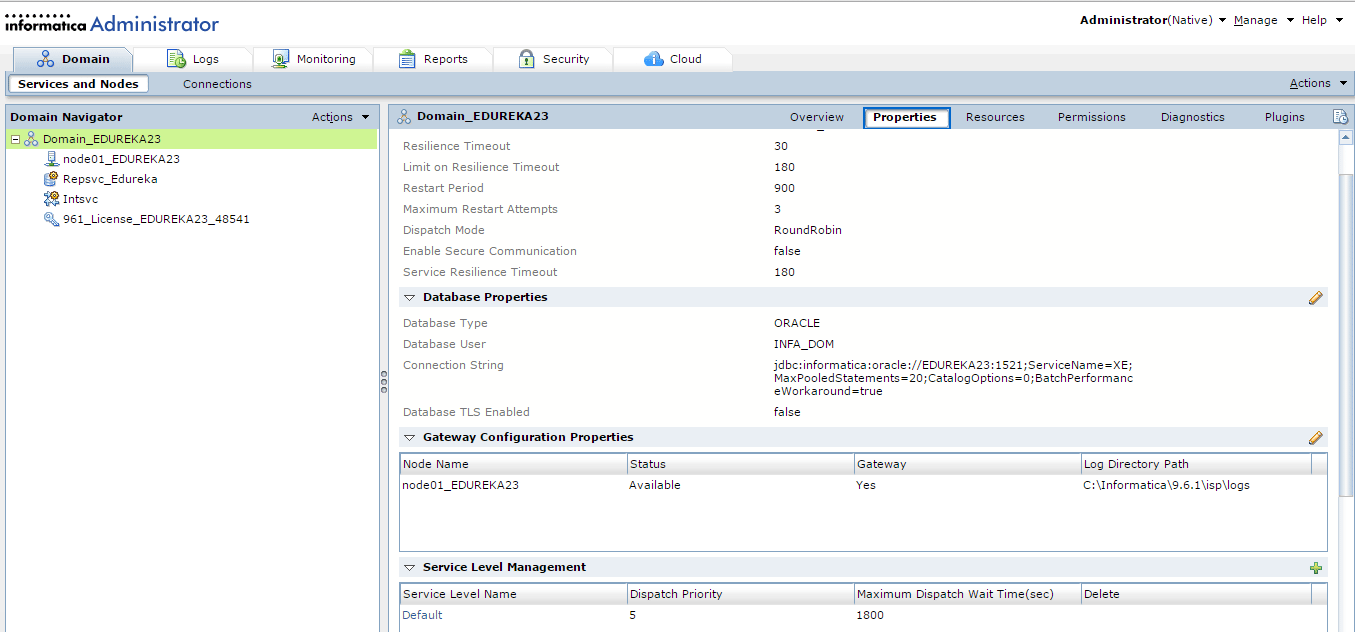Switch to the Monitoring tab
Image resolution: width=1355 pixels, height=632 pixels.
pyautogui.click(x=314, y=59)
